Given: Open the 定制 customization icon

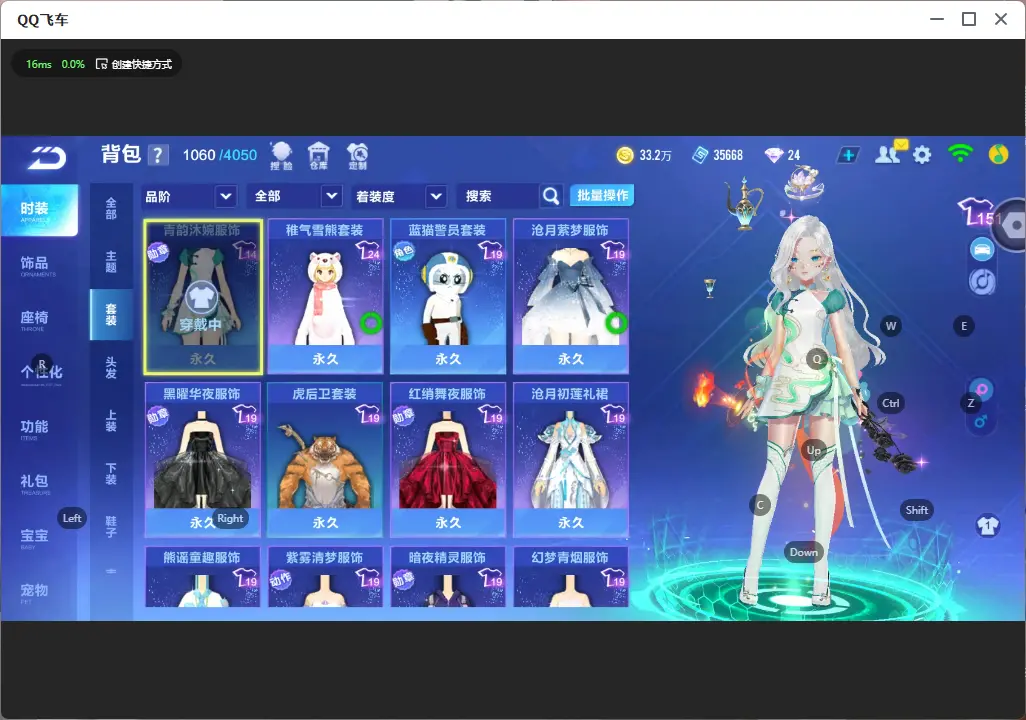Looking at the screenshot, I should pos(357,156).
